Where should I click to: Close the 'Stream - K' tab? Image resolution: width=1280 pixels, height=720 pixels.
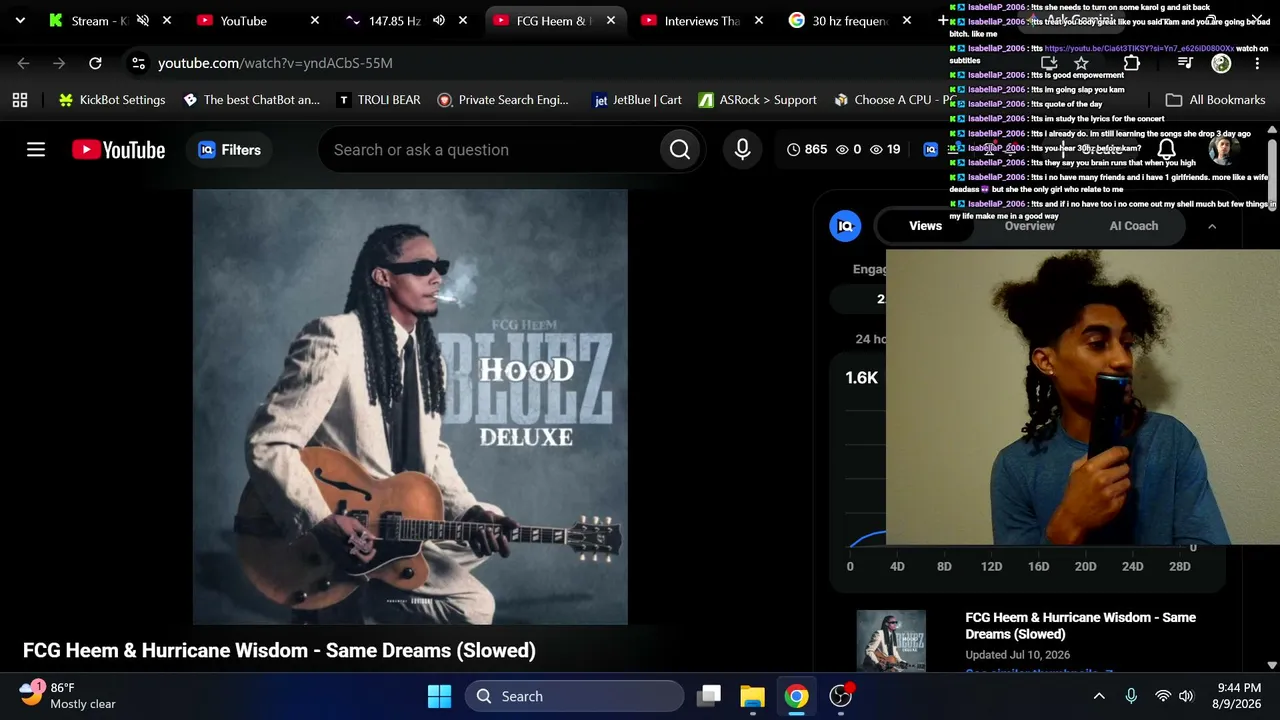click(x=167, y=21)
